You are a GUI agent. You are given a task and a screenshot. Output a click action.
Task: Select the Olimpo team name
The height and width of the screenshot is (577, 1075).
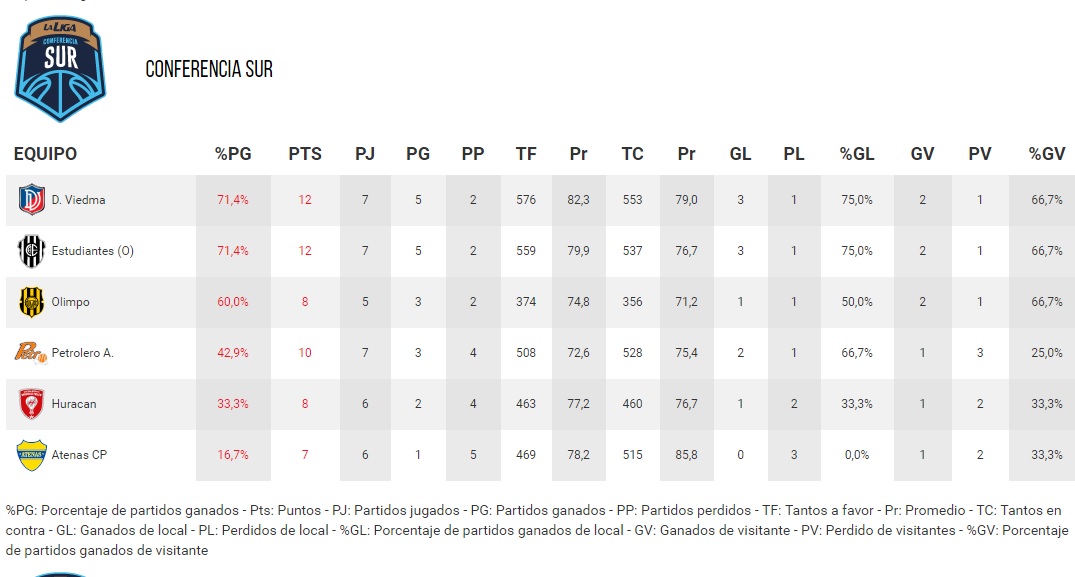71,302
